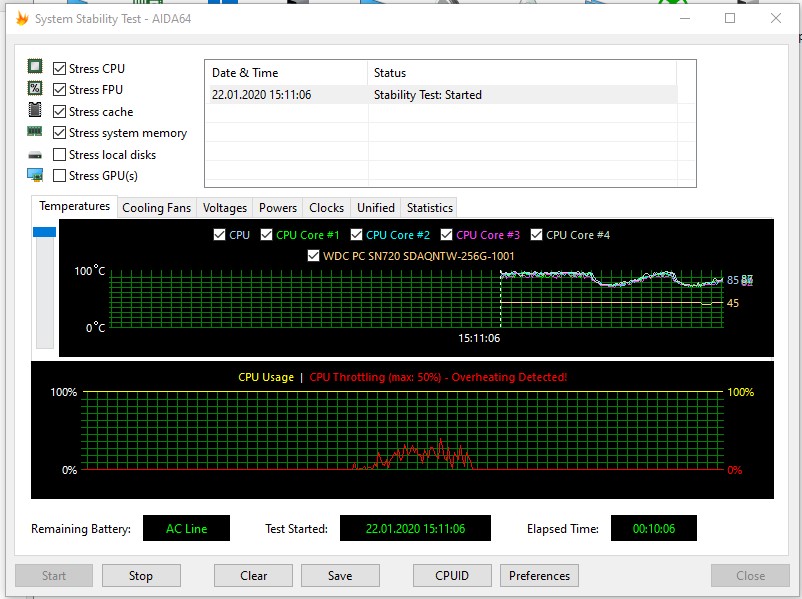The height and width of the screenshot is (599, 802).
Task: Enable the Stress GPU(s) checkbox
Action: coord(60,176)
